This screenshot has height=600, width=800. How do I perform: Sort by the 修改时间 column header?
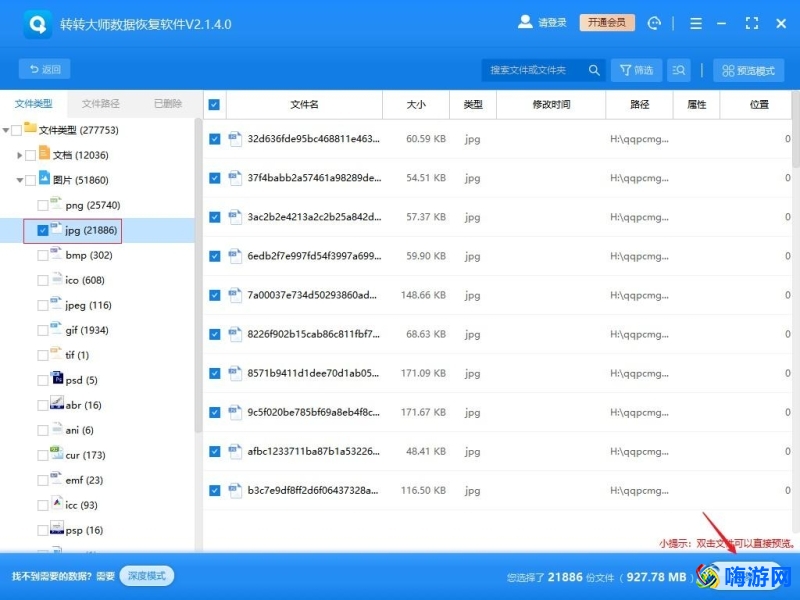tap(551, 105)
